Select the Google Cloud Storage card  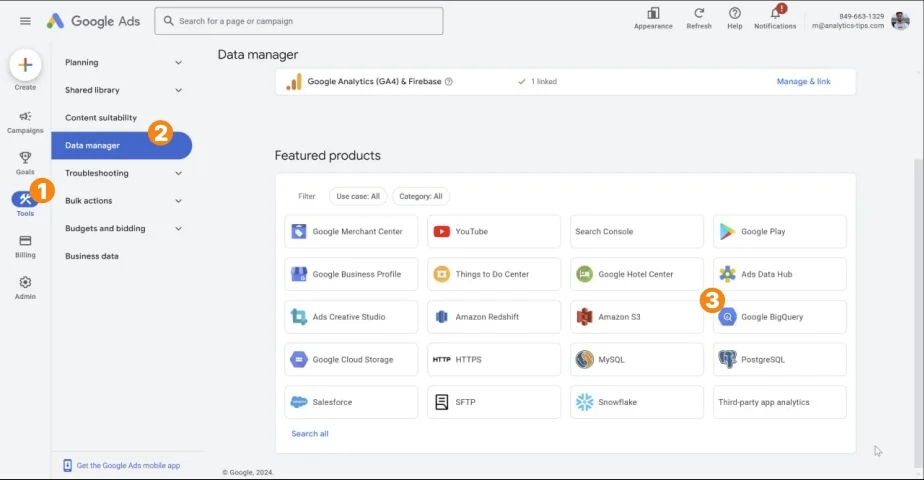[x=351, y=359]
